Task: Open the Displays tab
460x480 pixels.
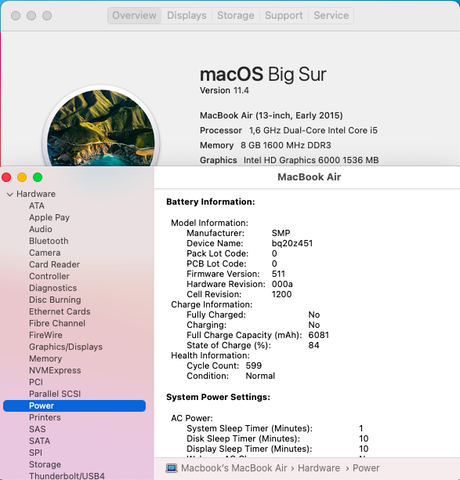Action: coord(187,15)
